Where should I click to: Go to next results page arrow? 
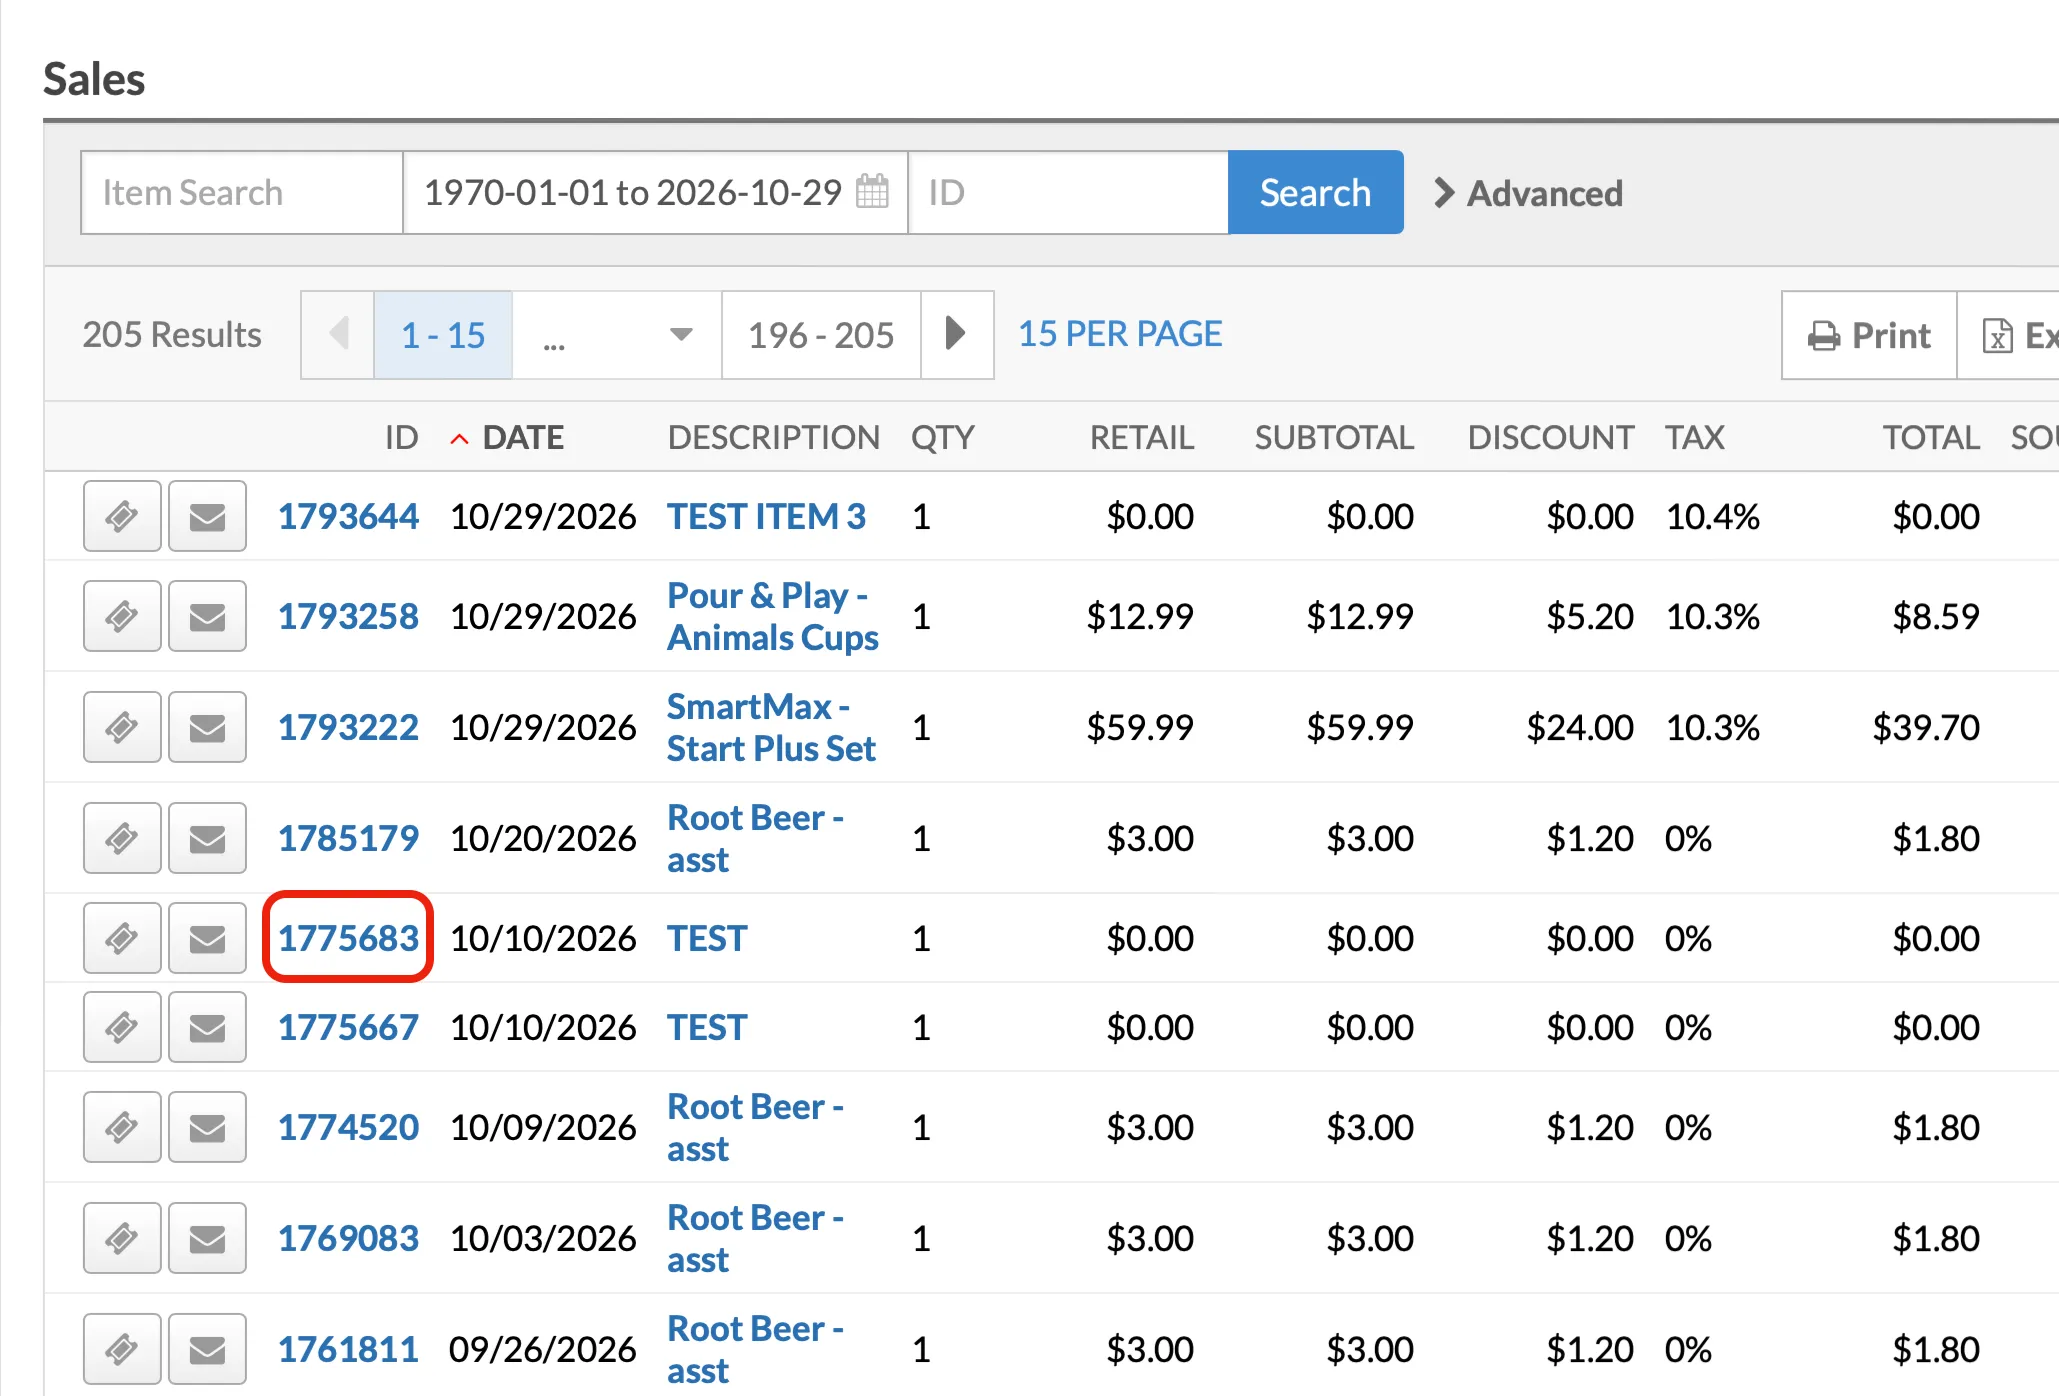(957, 335)
